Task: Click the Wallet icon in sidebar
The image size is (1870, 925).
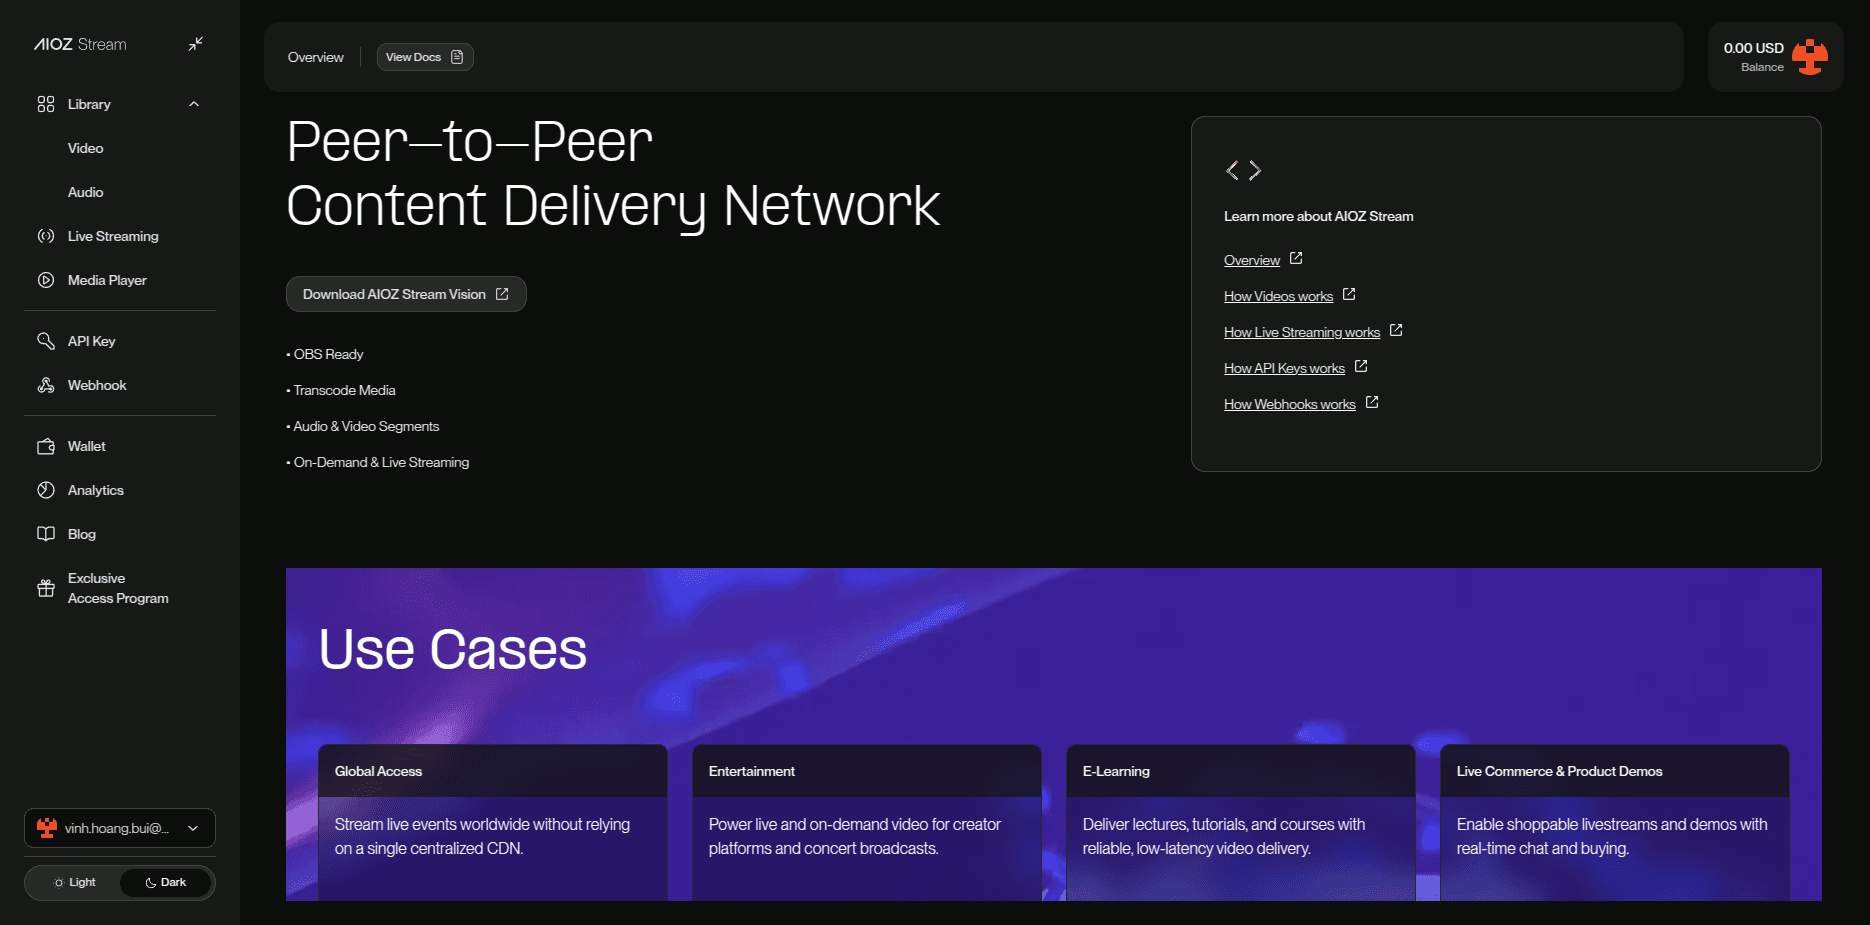Action: pos(46,446)
